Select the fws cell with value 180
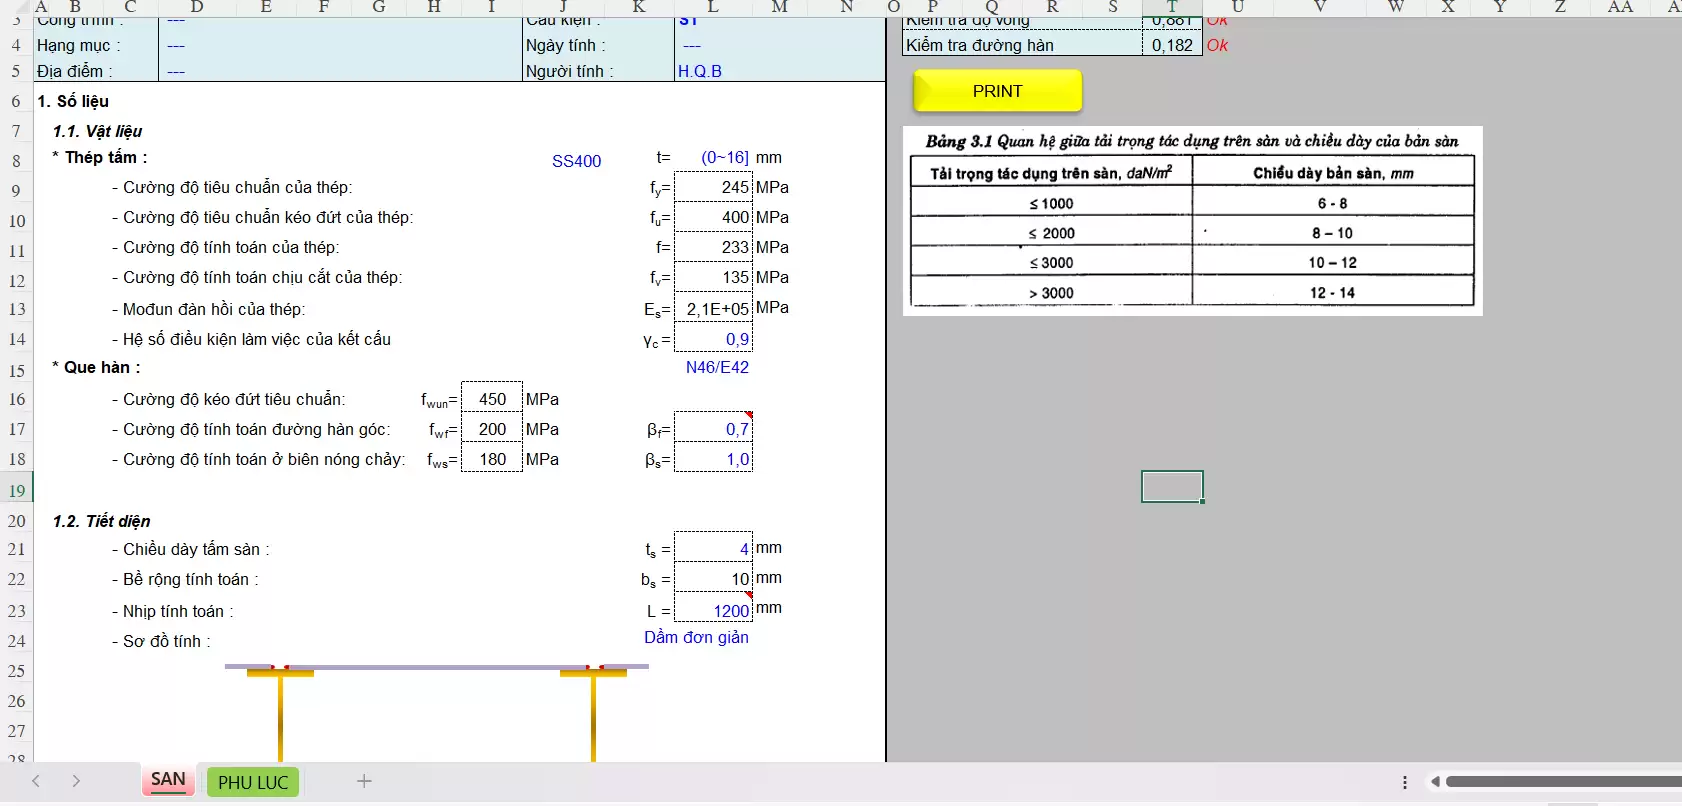 coord(492,459)
